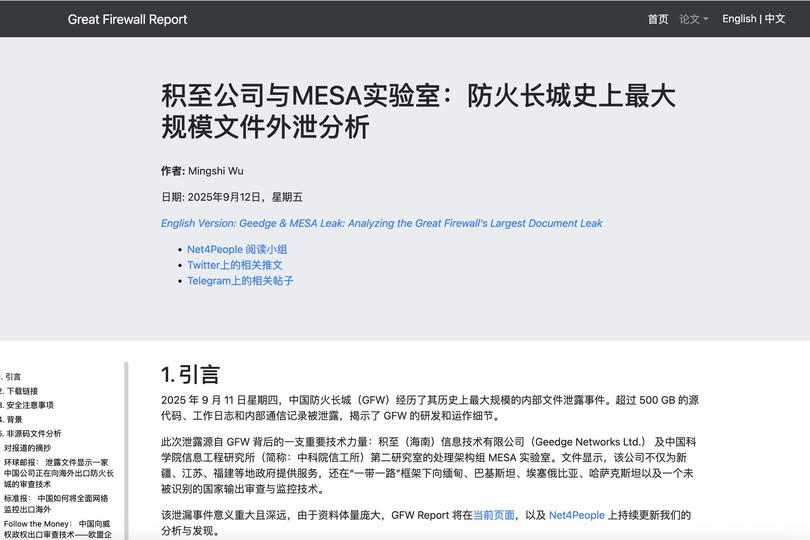
Task: Follow the Net4People link in the intro paragraph
Action: pyautogui.click(x=577, y=515)
